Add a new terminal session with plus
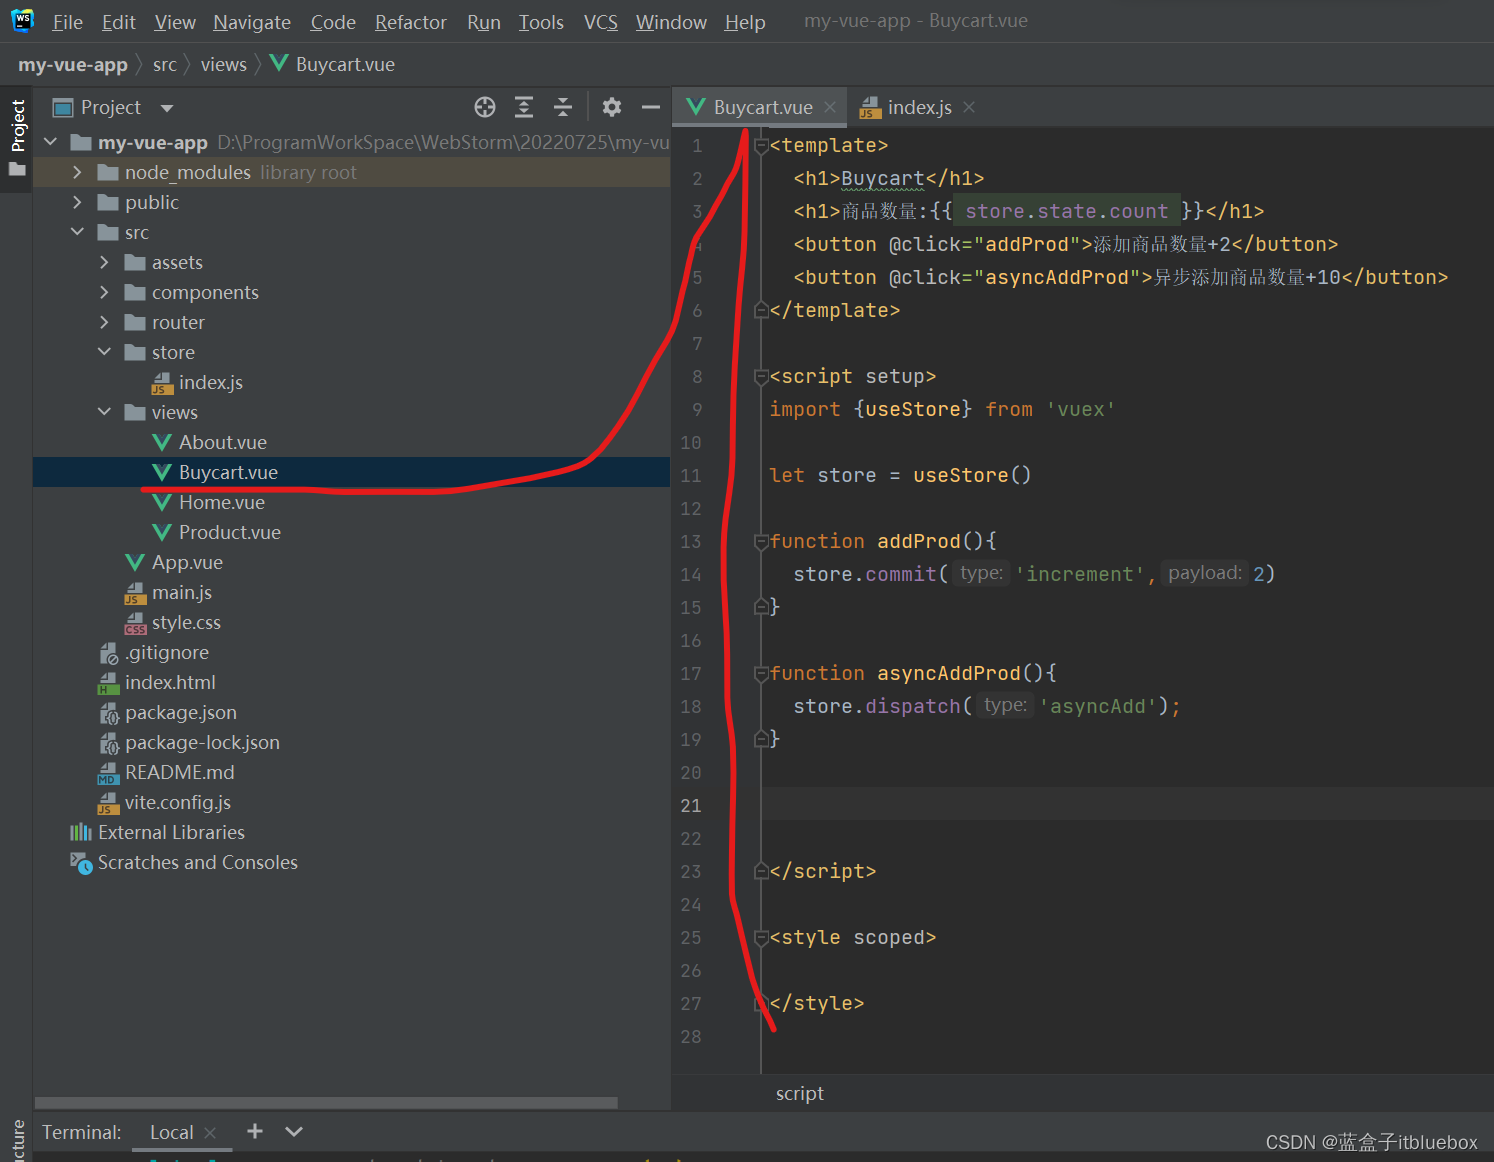The image size is (1494, 1162). (x=255, y=1131)
